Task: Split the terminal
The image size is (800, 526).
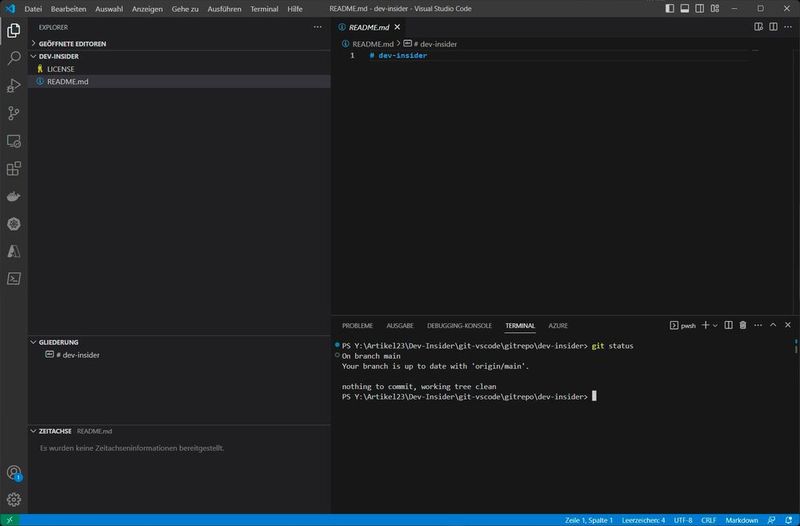Action: [x=729, y=325]
